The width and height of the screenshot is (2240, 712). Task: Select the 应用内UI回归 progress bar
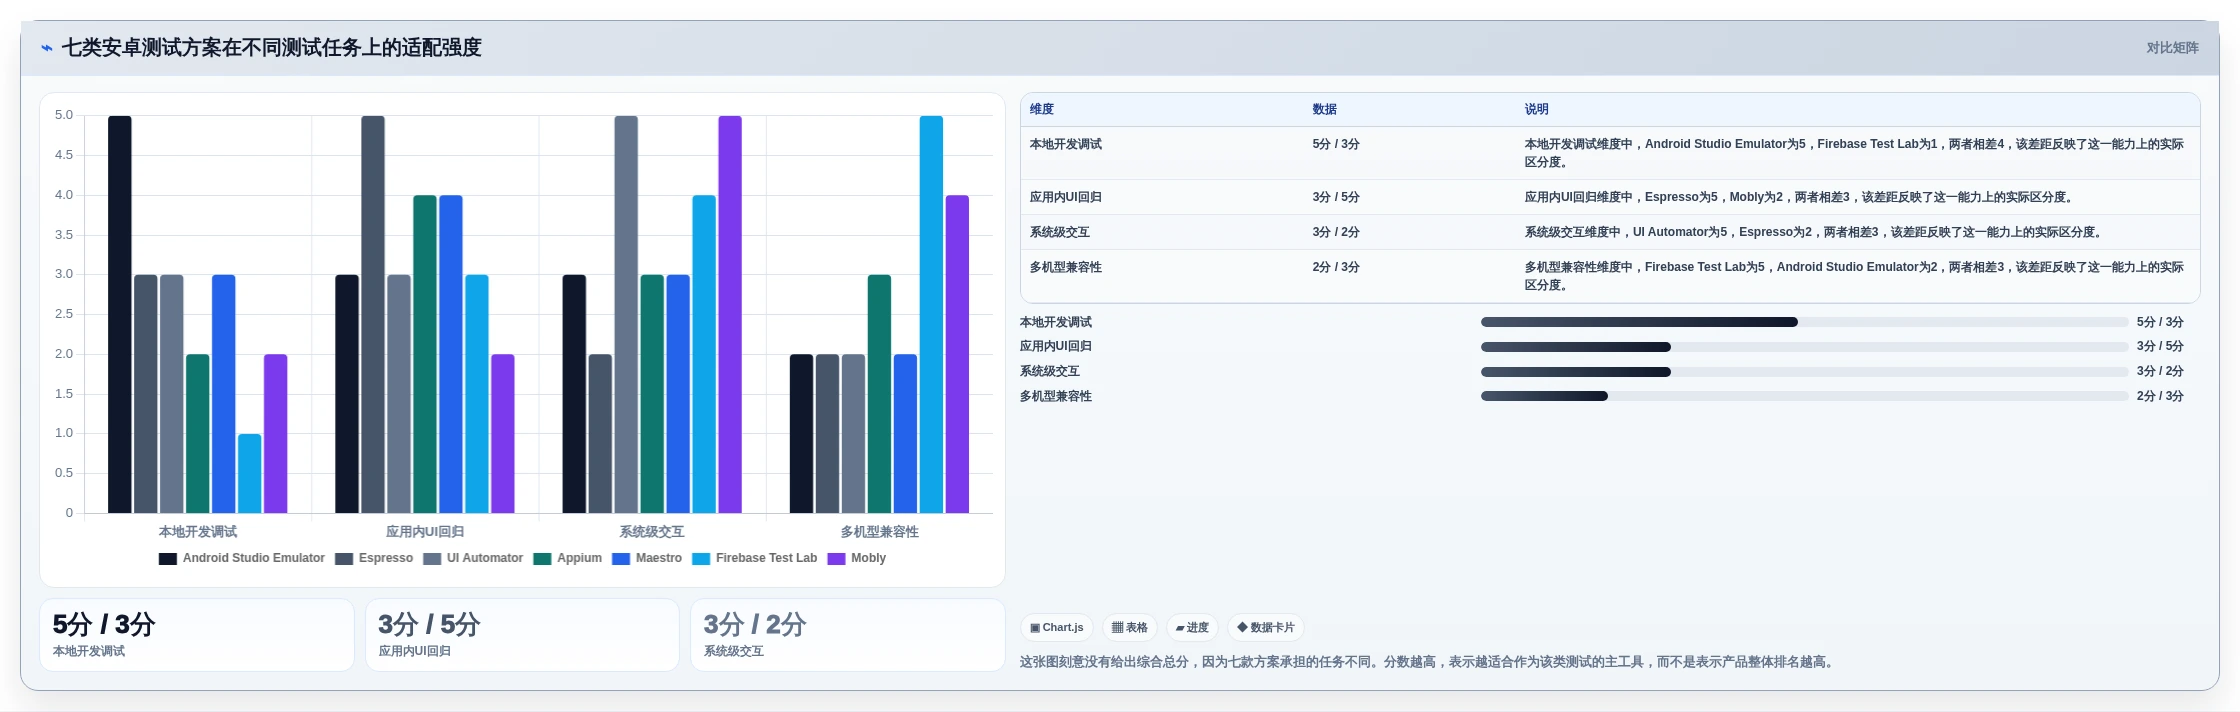pos(1804,347)
